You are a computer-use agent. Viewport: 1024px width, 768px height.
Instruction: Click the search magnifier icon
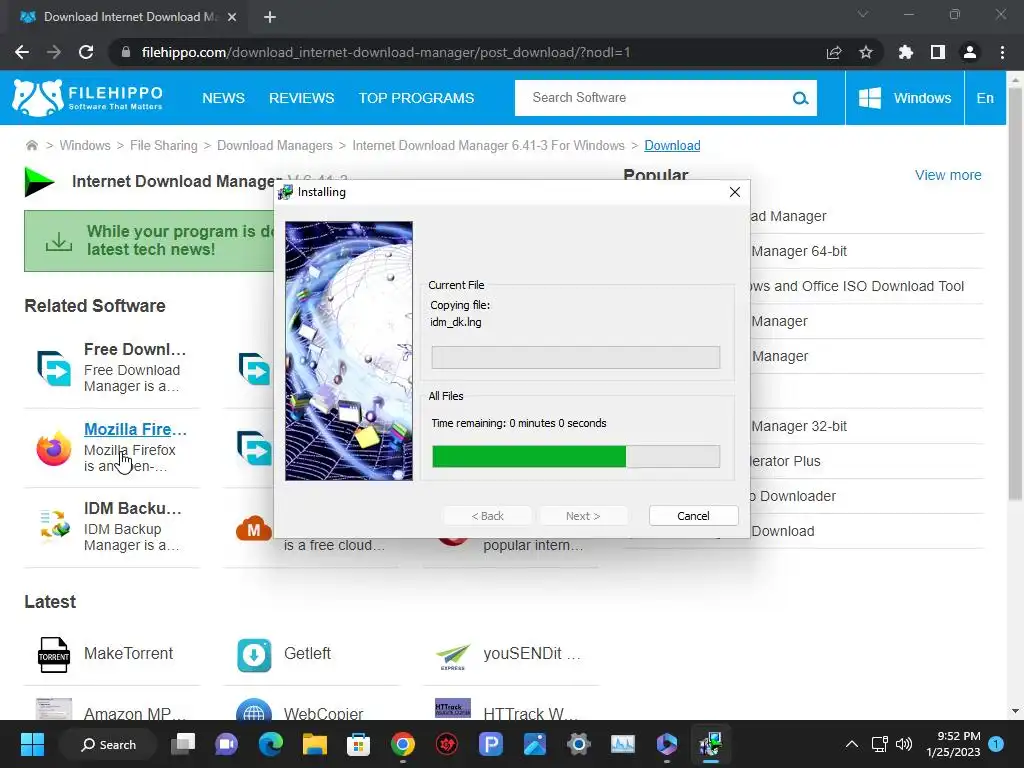point(800,98)
